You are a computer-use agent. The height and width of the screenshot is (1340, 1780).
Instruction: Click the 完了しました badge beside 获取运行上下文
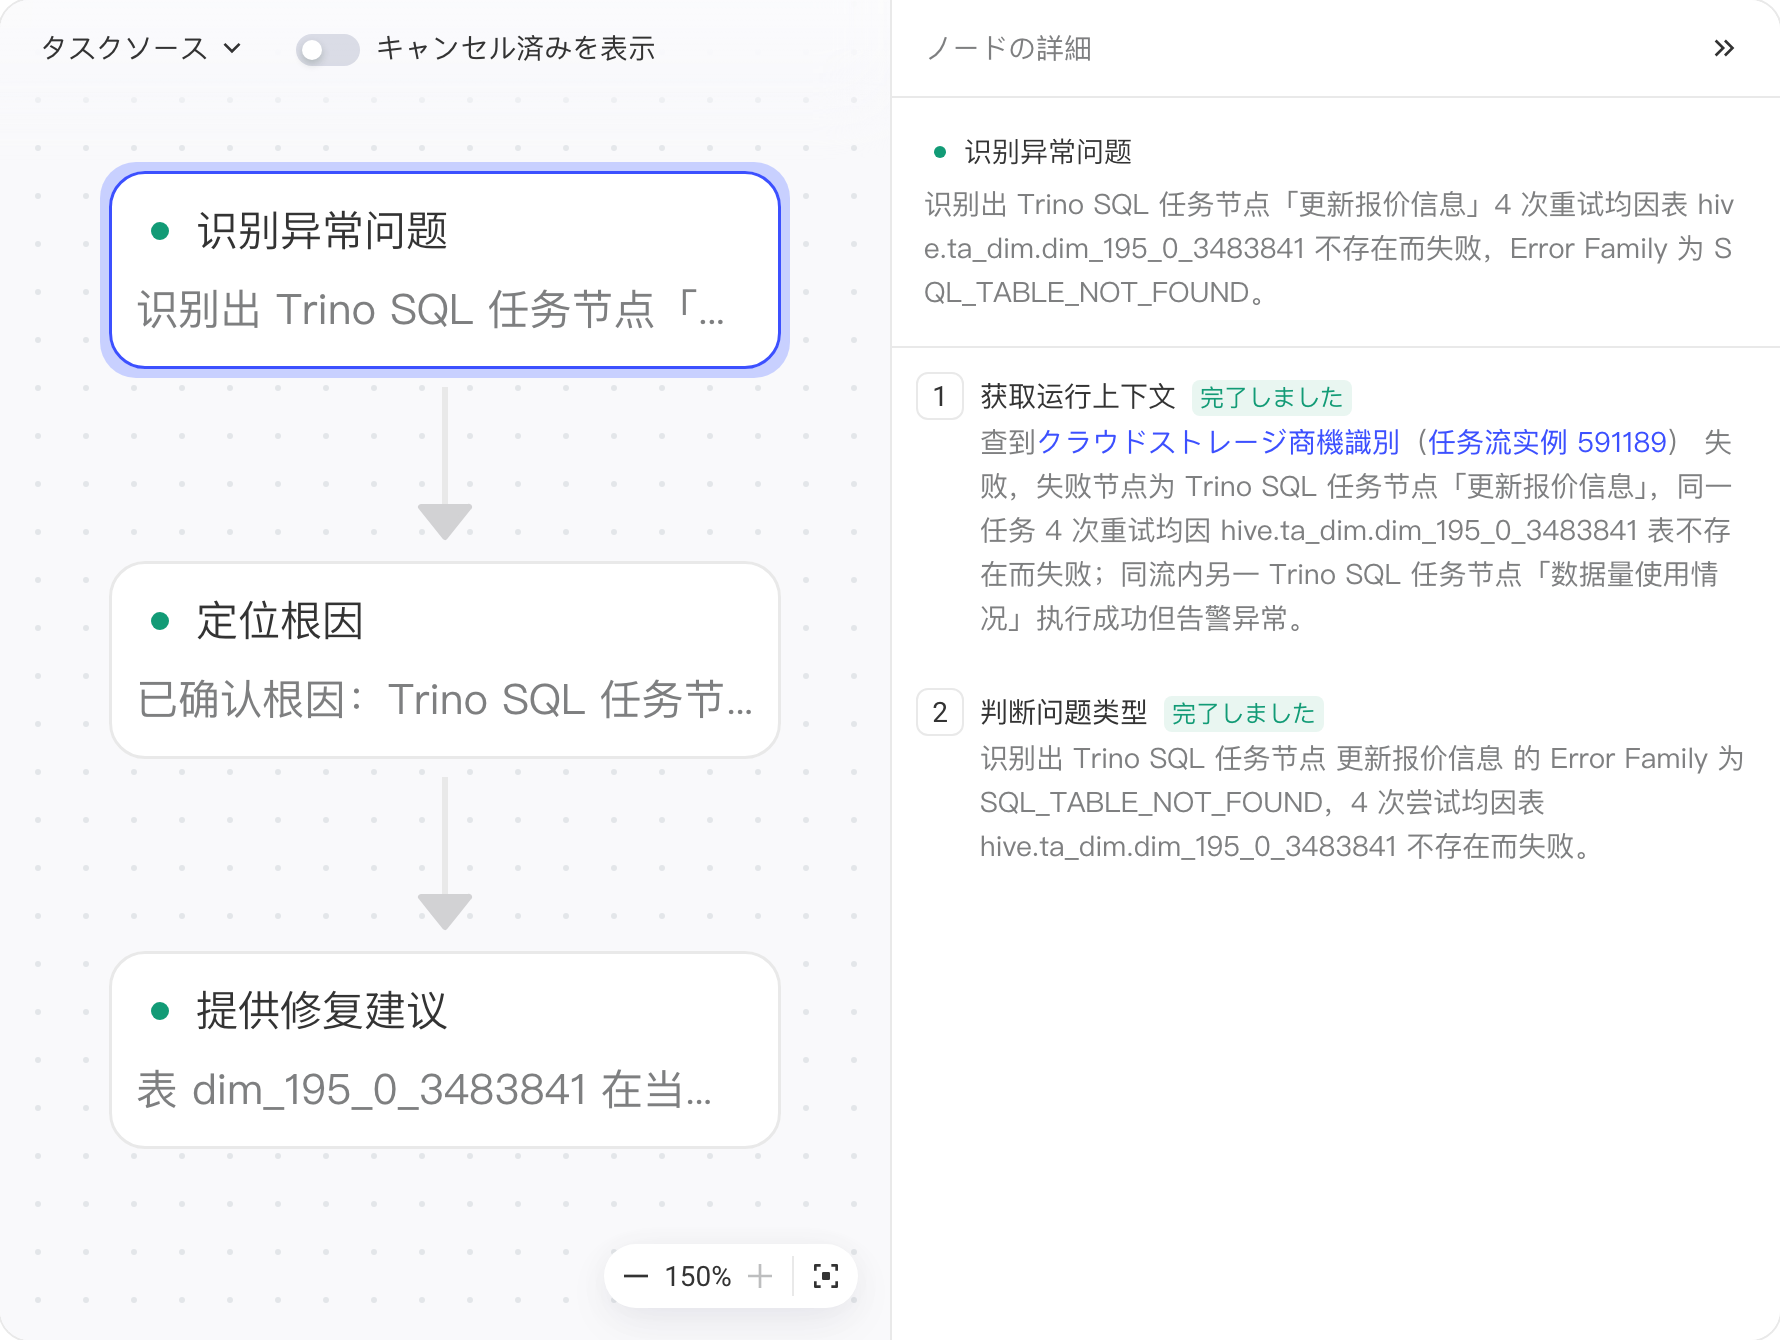[1271, 398]
